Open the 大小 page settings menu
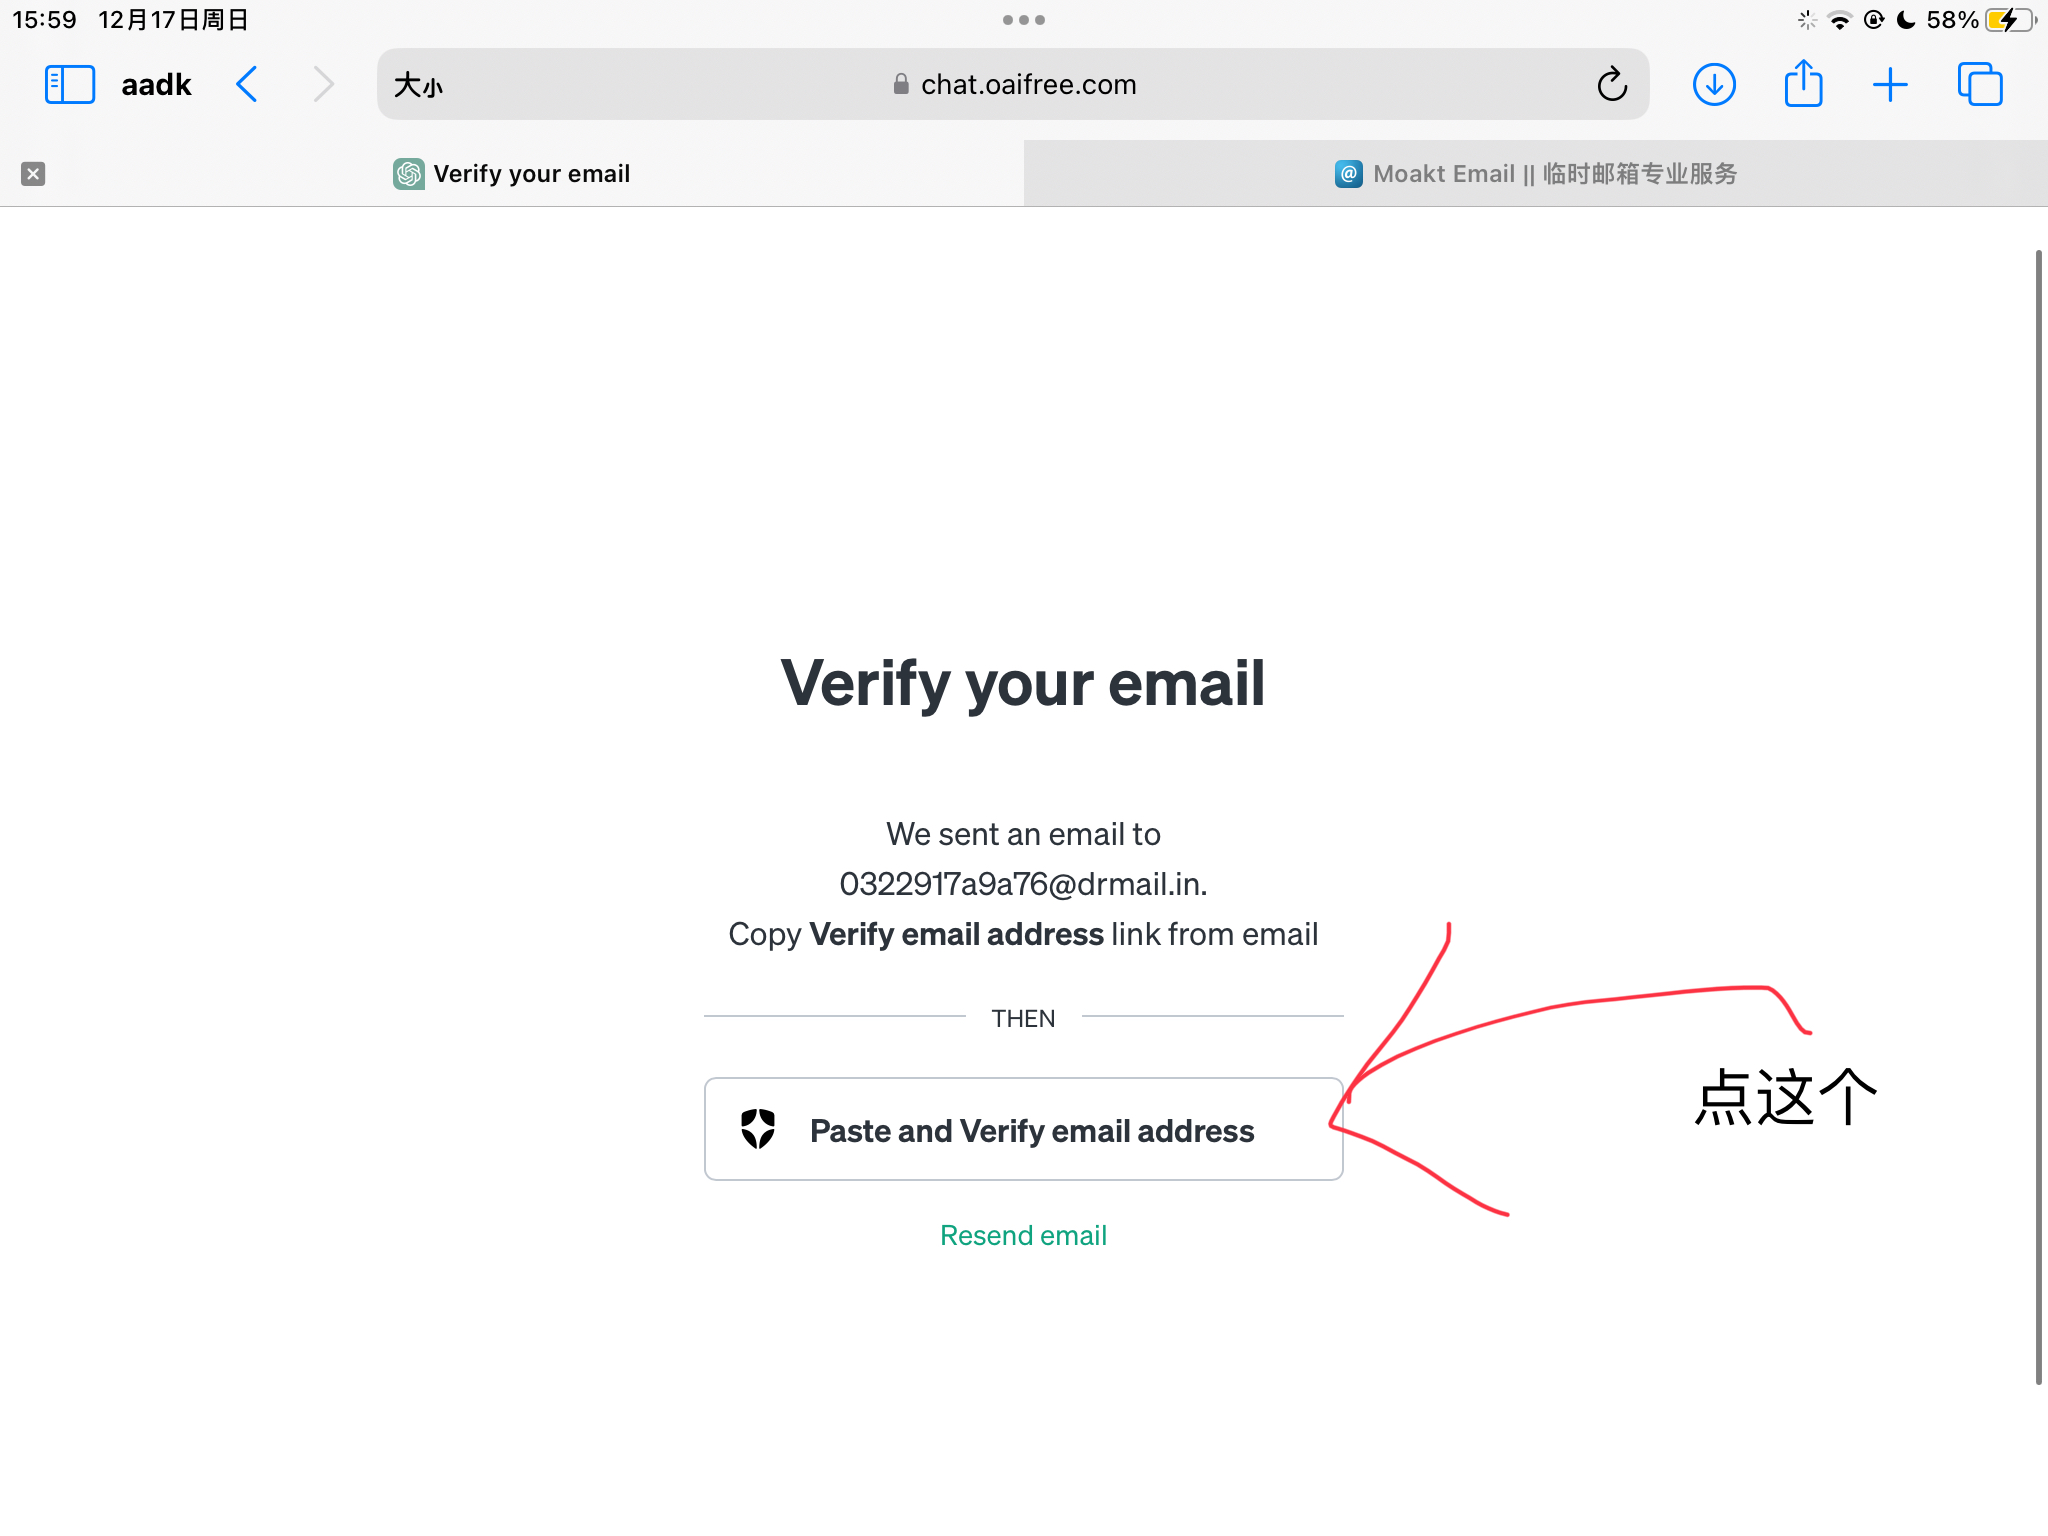2048x1536 pixels. click(x=418, y=85)
